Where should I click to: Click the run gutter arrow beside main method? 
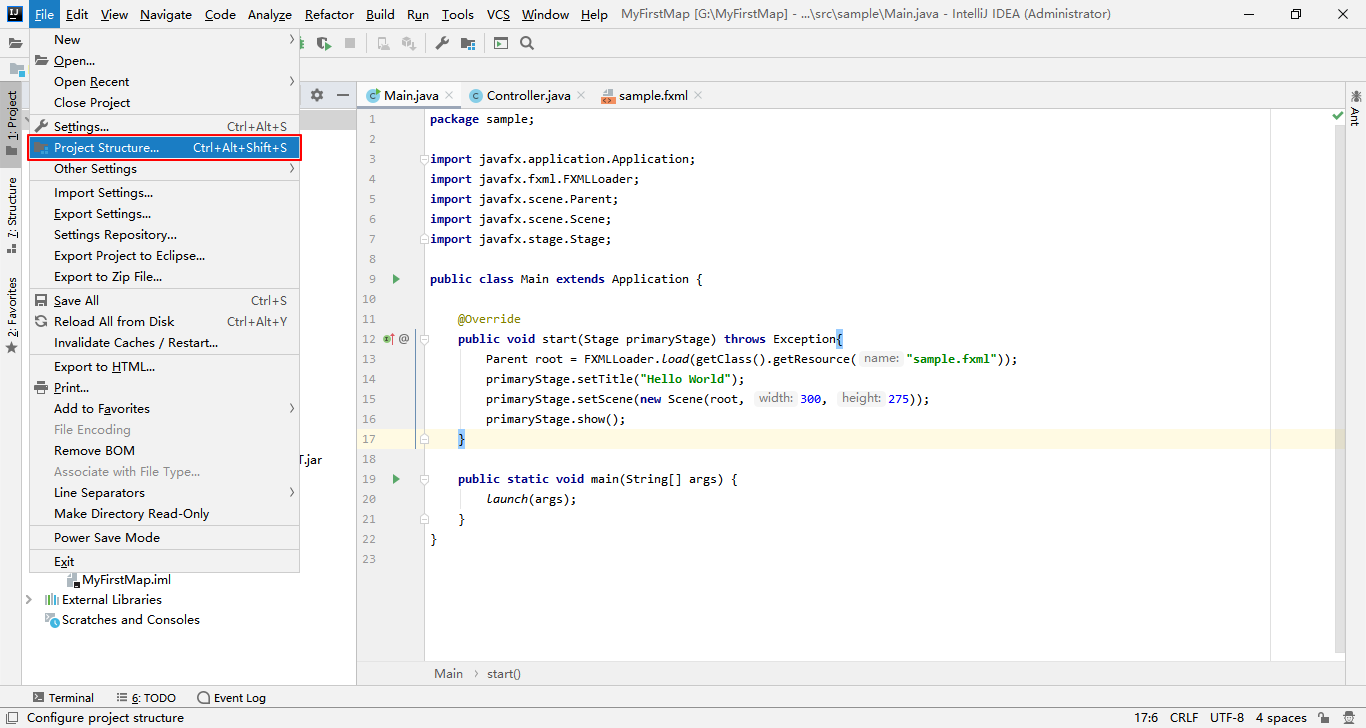(x=396, y=479)
